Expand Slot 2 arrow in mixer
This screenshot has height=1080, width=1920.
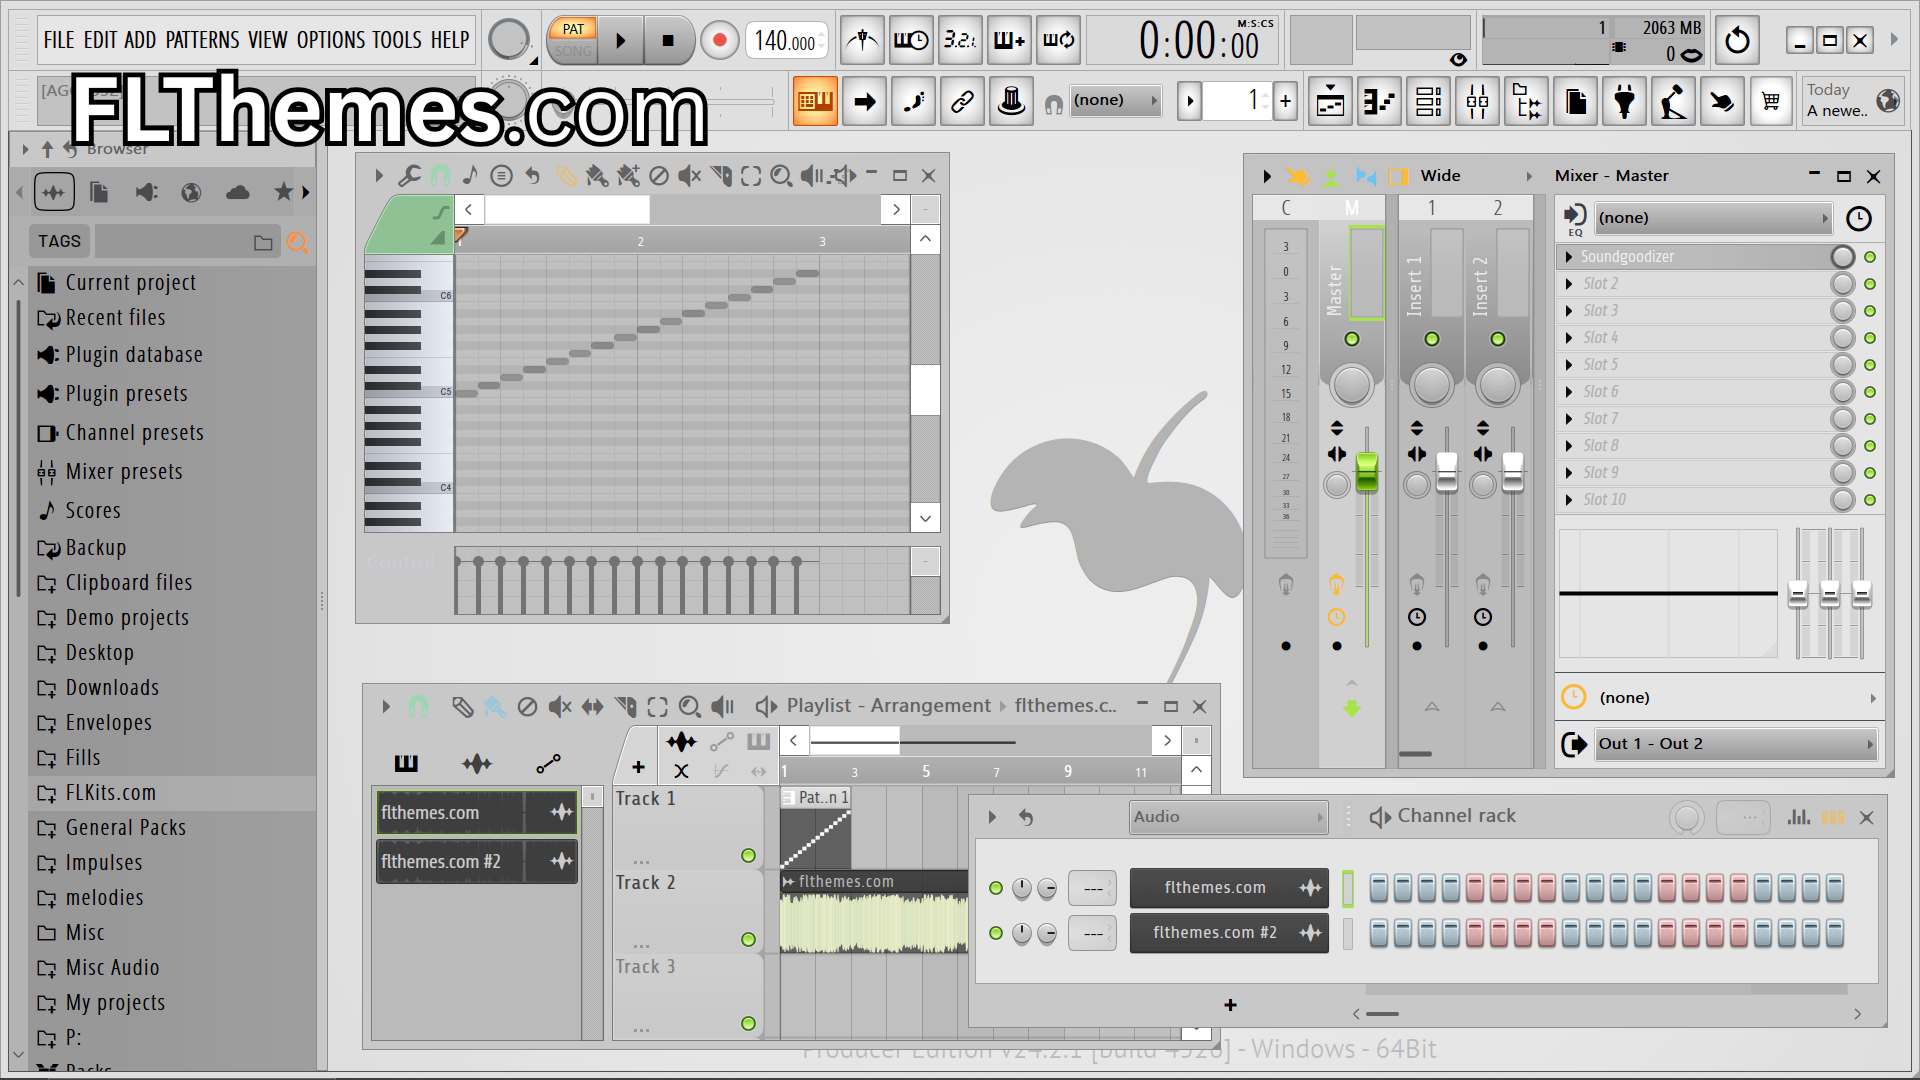pyautogui.click(x=1569, y=284)
